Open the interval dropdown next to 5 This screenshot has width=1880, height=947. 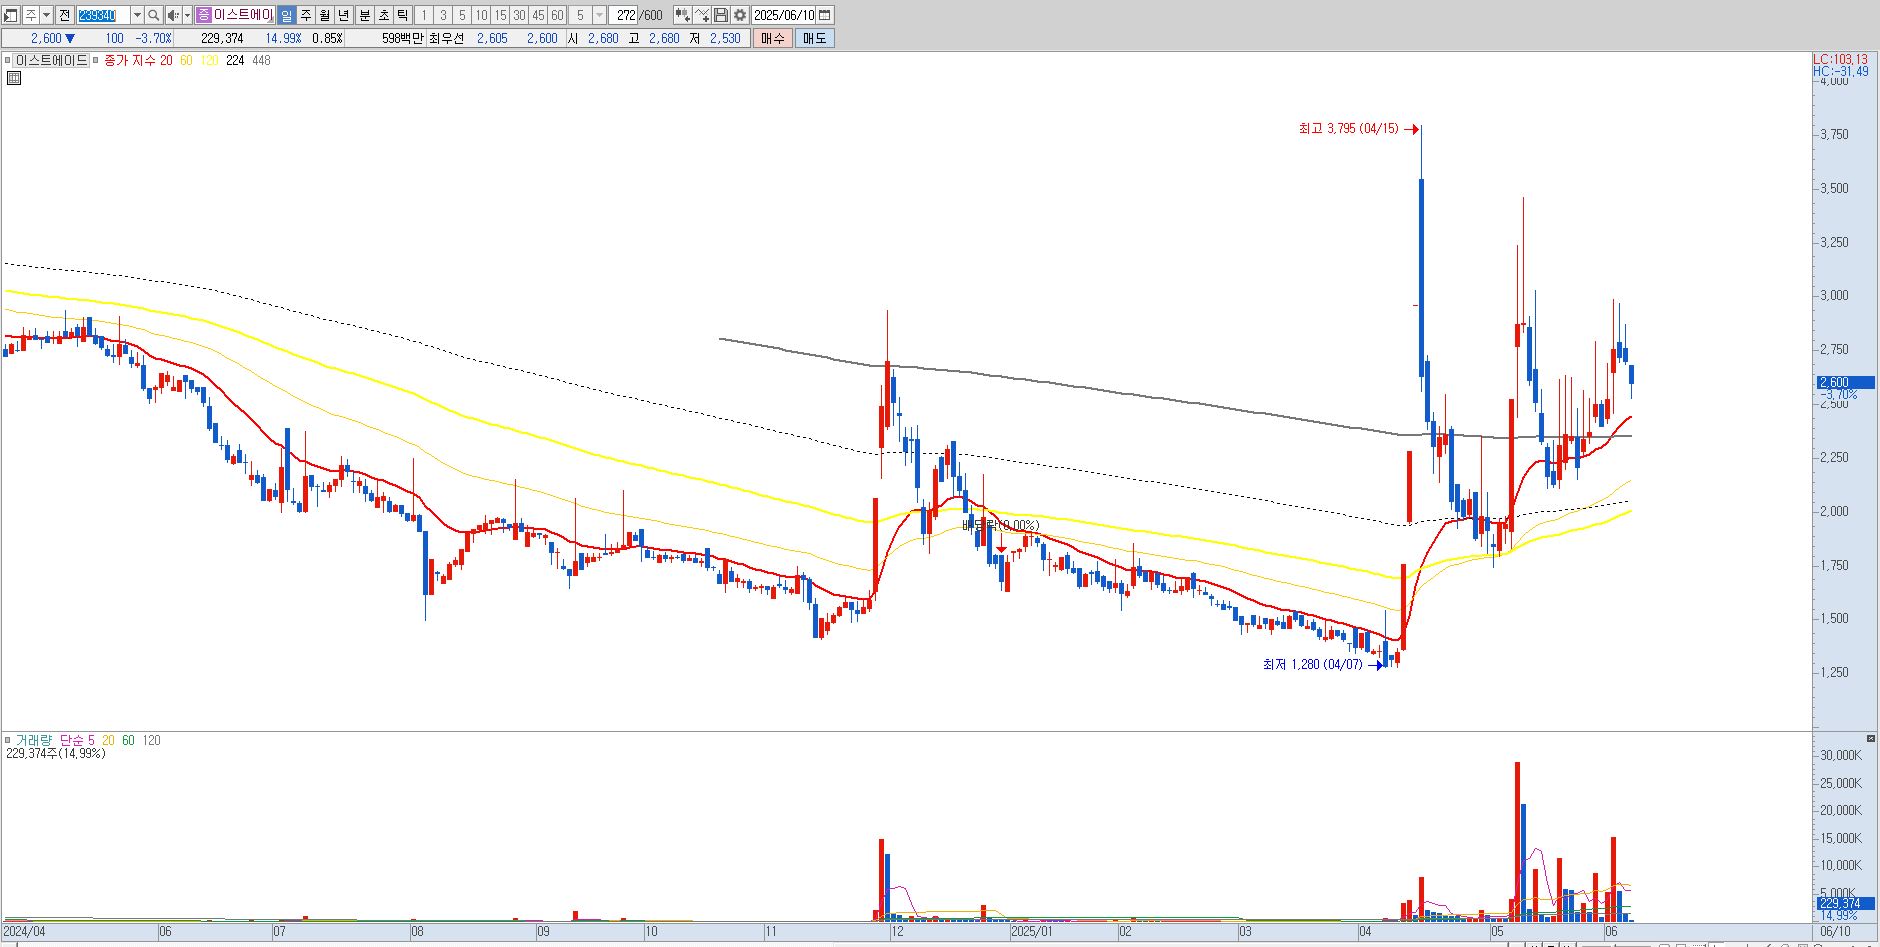(x=599, y=15)
